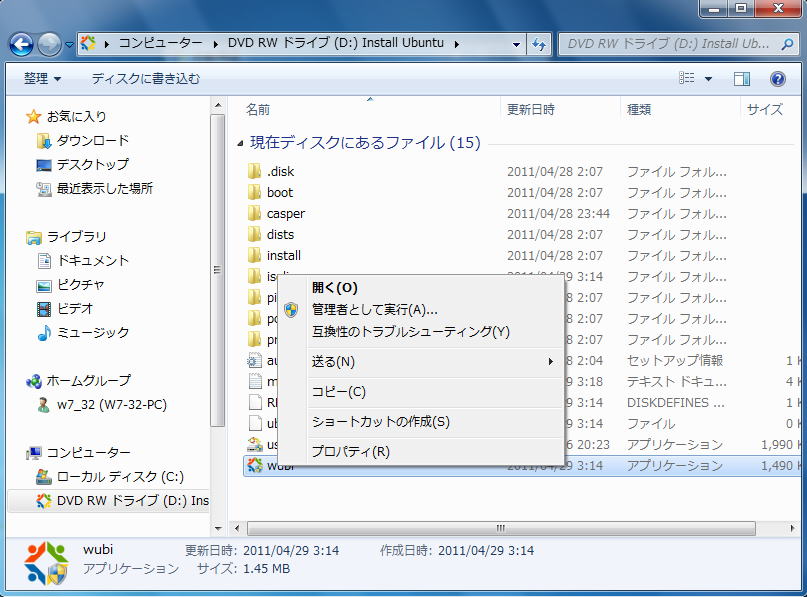Go back with the blue Back arrow
807x597 pixels.
coord(21,44)
